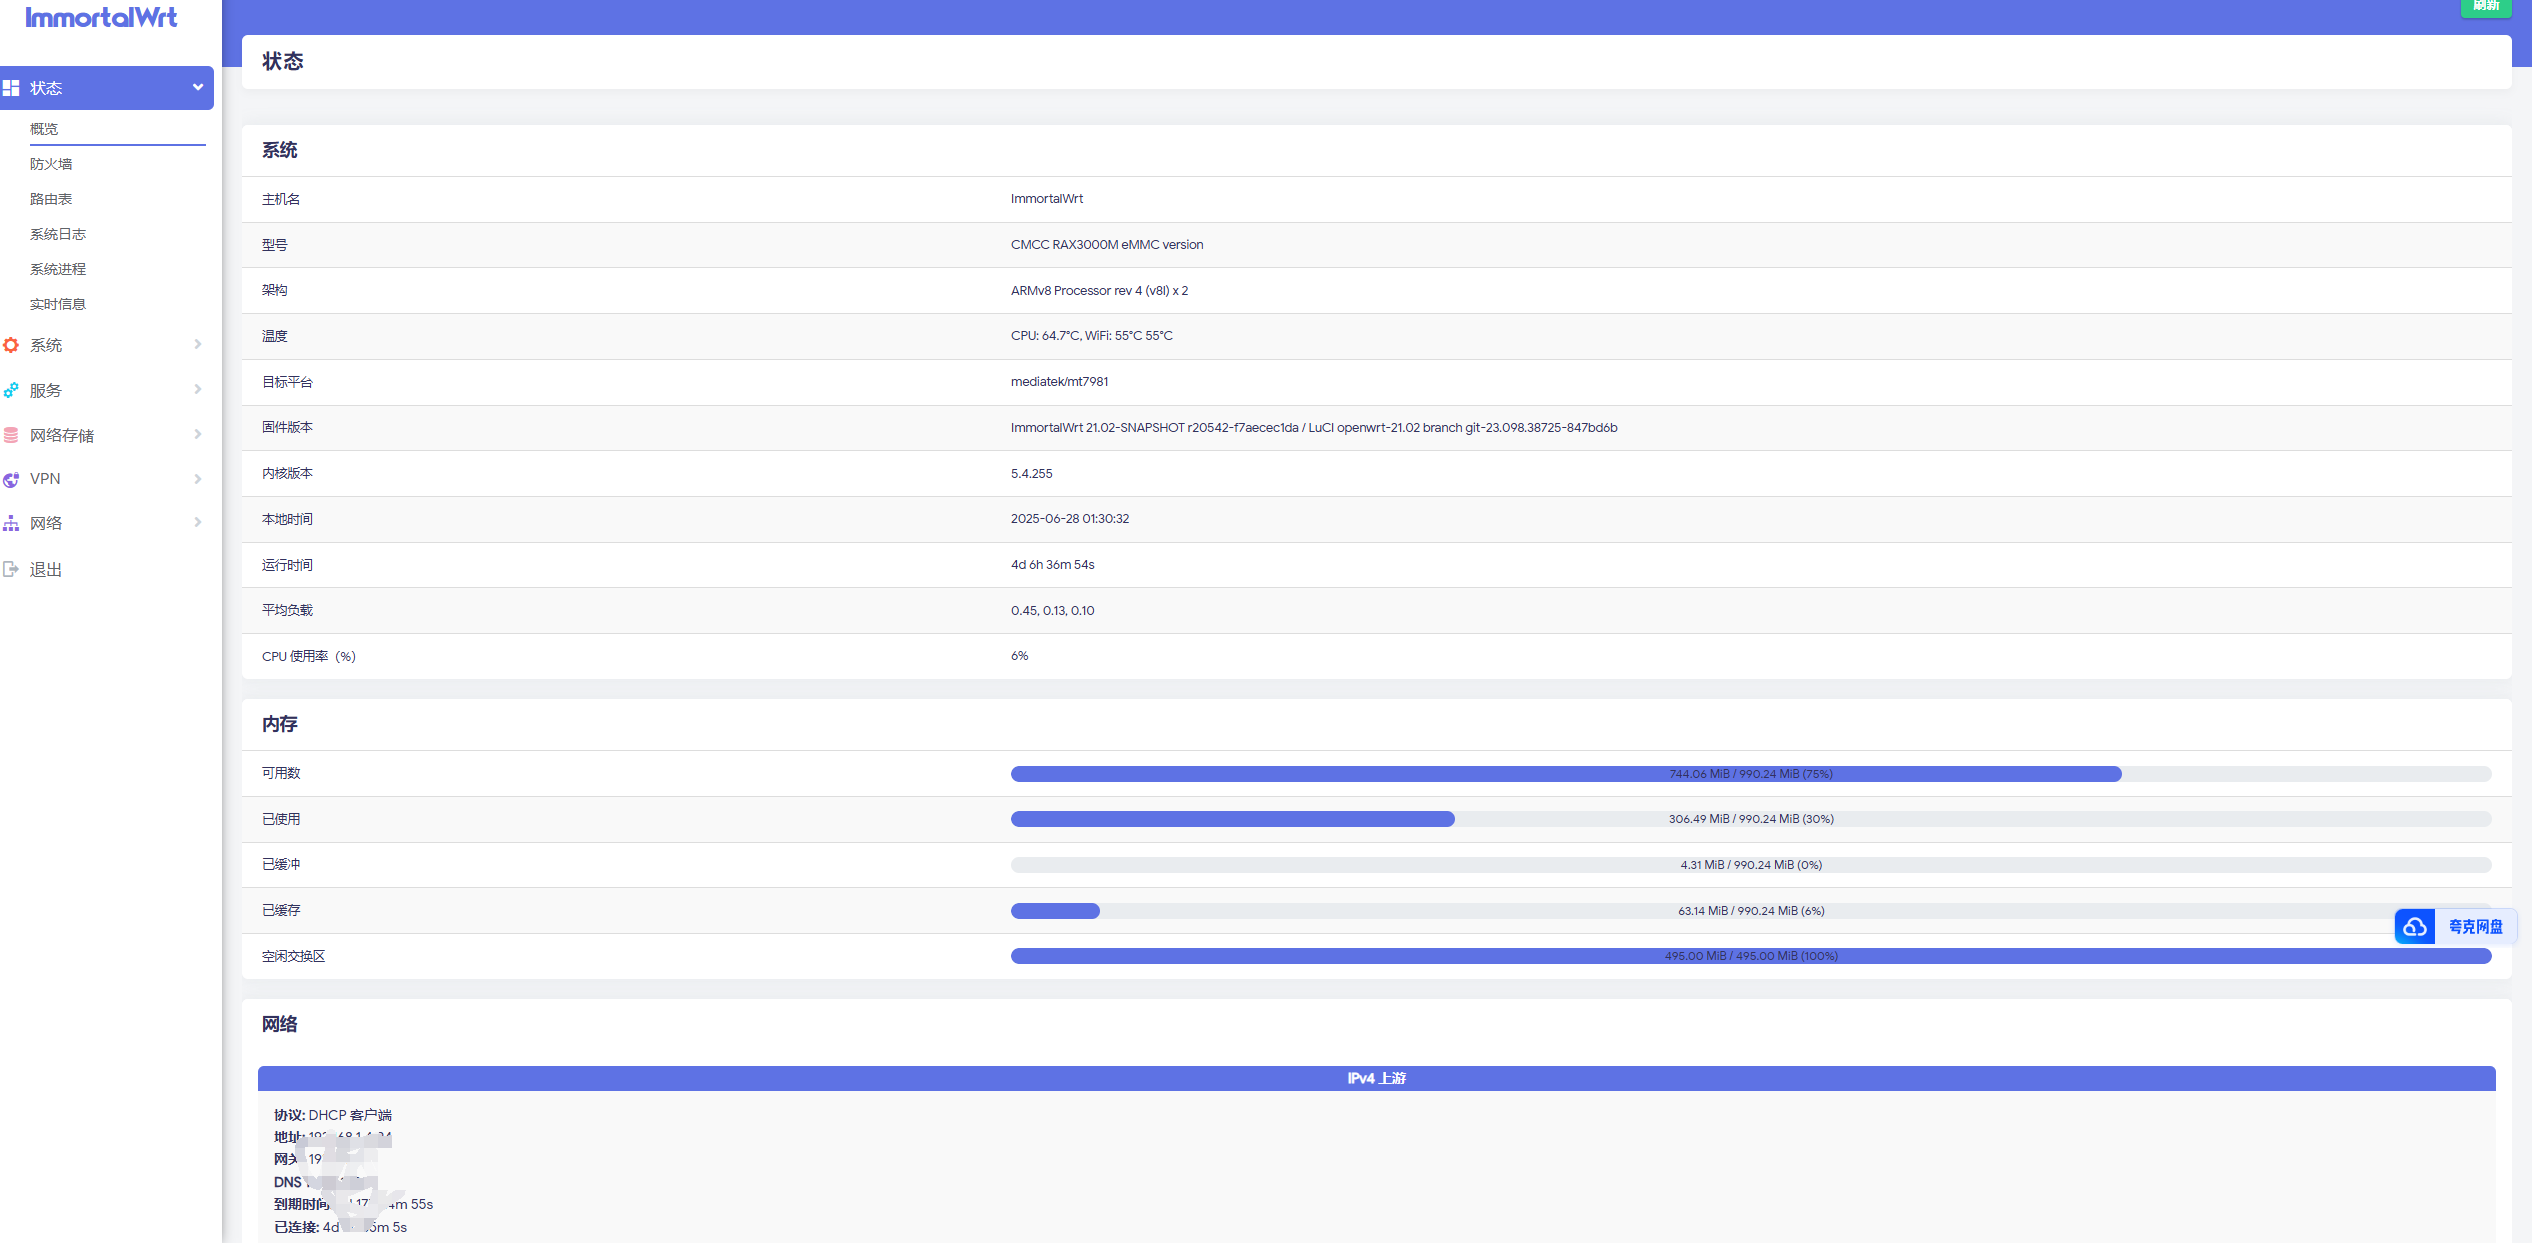Click the green 刷新 button
The image size is (2532, 1243).
point(2485,7)
